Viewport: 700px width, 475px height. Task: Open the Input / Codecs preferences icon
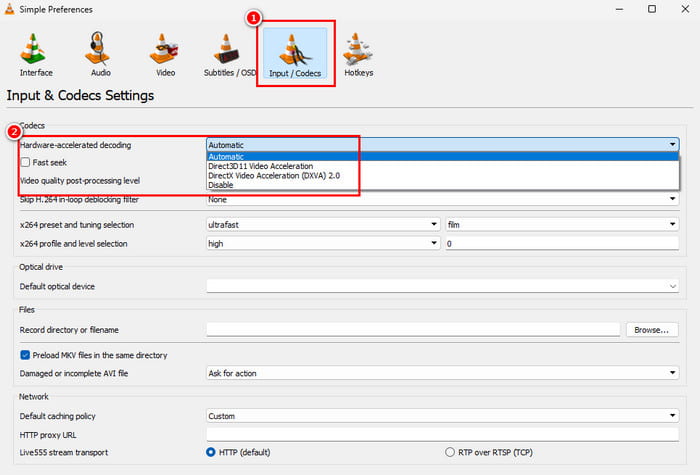295,54
